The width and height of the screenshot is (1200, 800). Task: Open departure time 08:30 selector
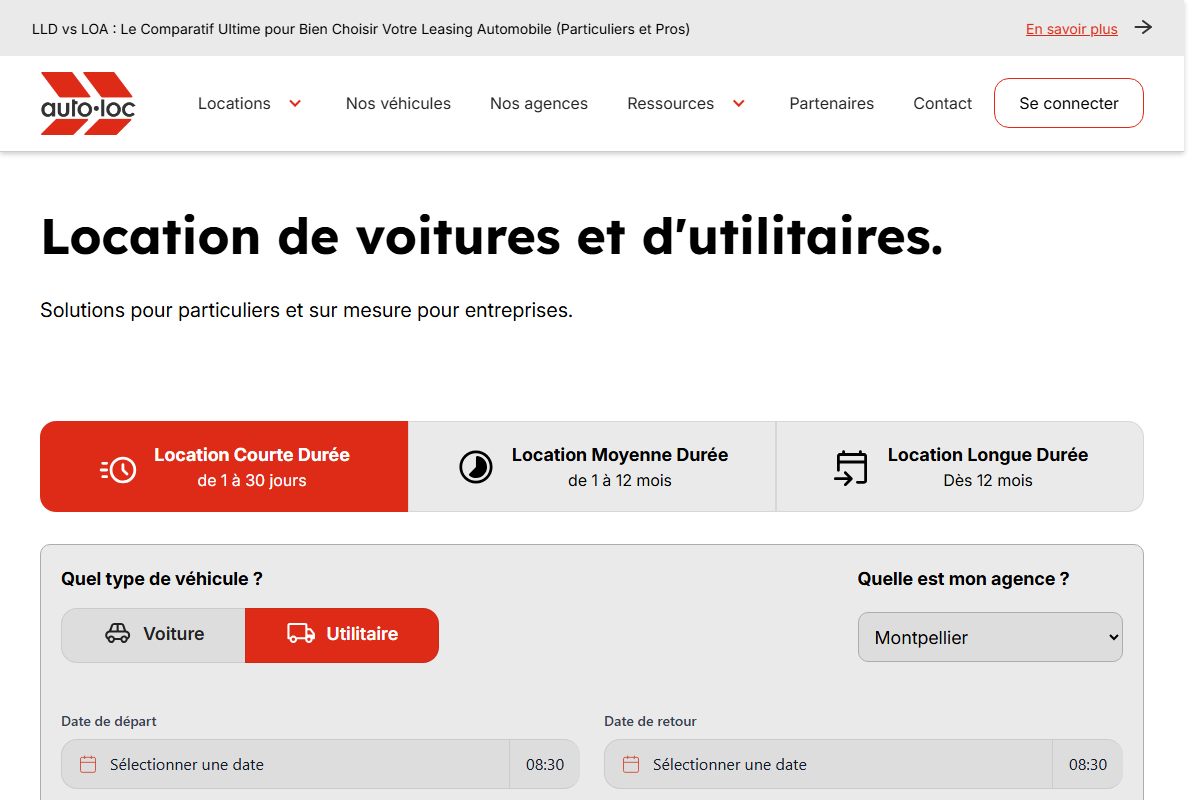click(545, 764)
